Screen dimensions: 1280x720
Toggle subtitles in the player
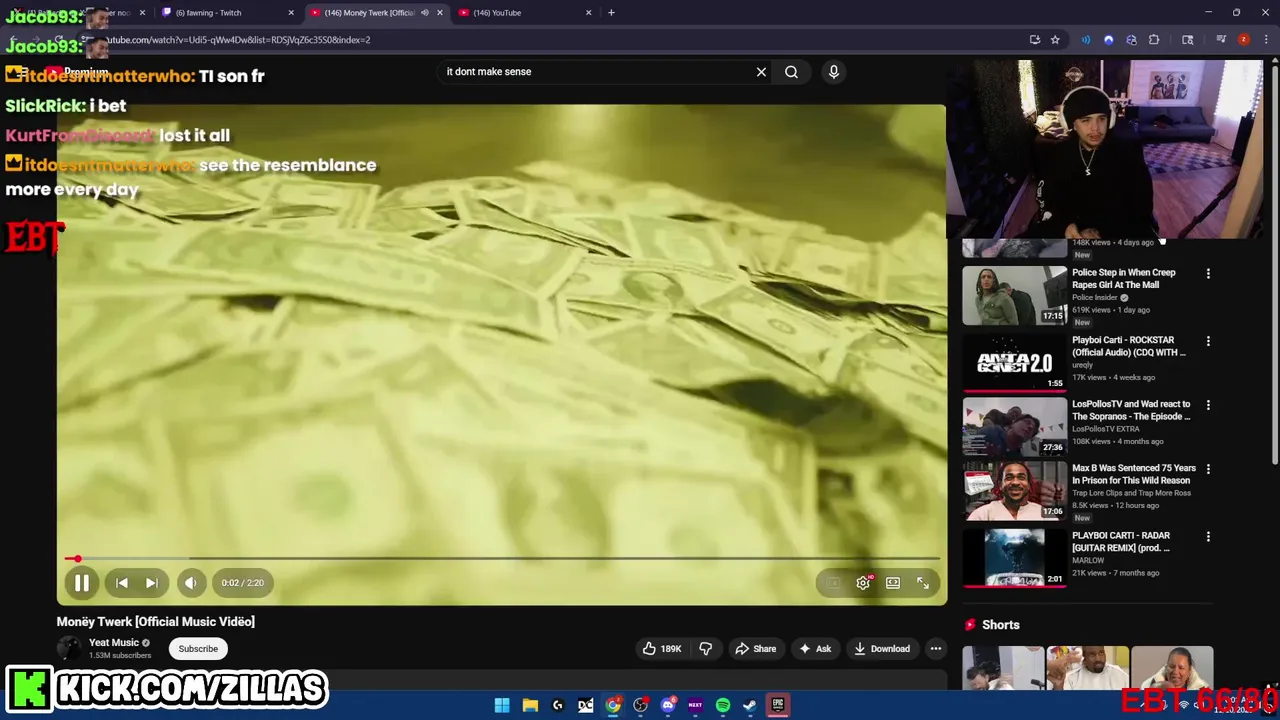coord(833,583)
